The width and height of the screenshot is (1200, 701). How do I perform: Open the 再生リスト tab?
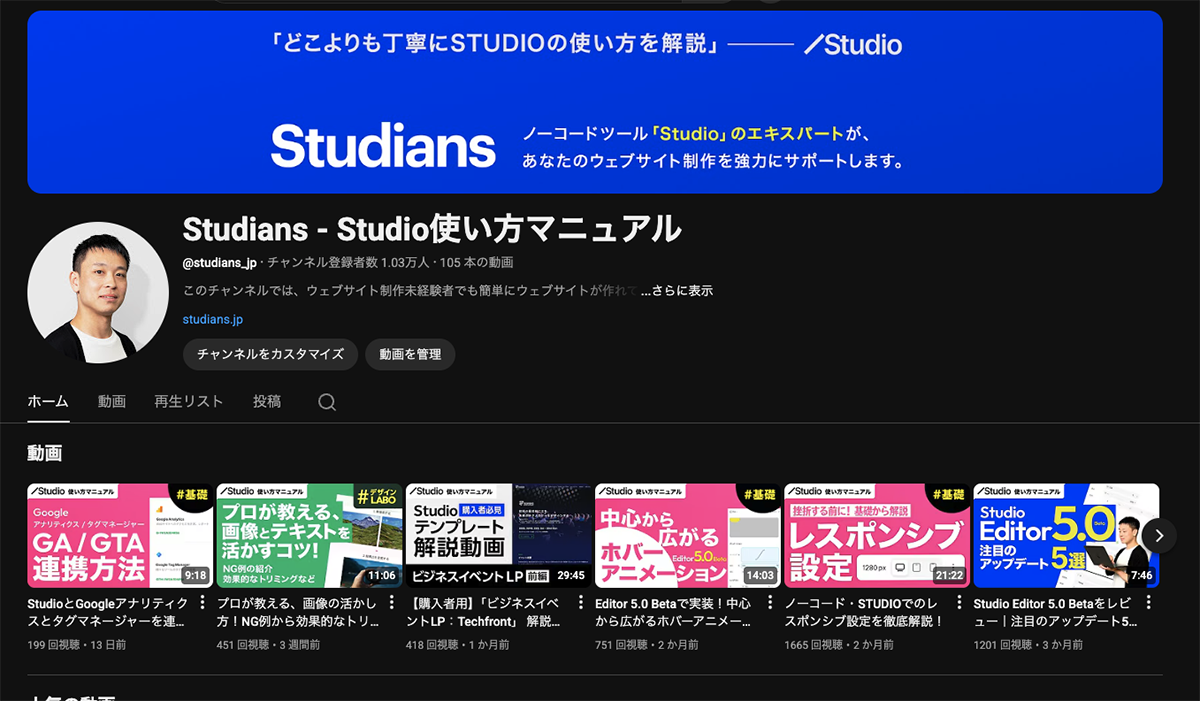[189, 401]
